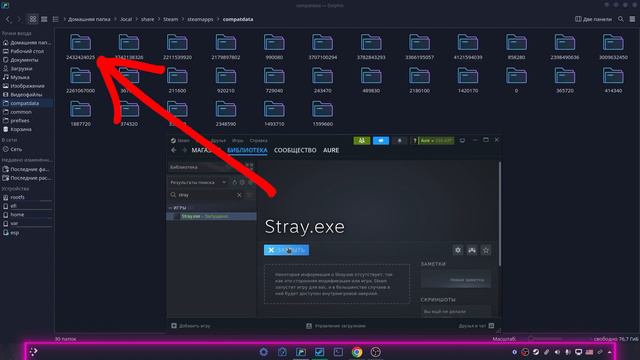The width and height of the screenshot is (640, 360).
Task: Select folder 2348590
Action: click(x=226, y=113)
